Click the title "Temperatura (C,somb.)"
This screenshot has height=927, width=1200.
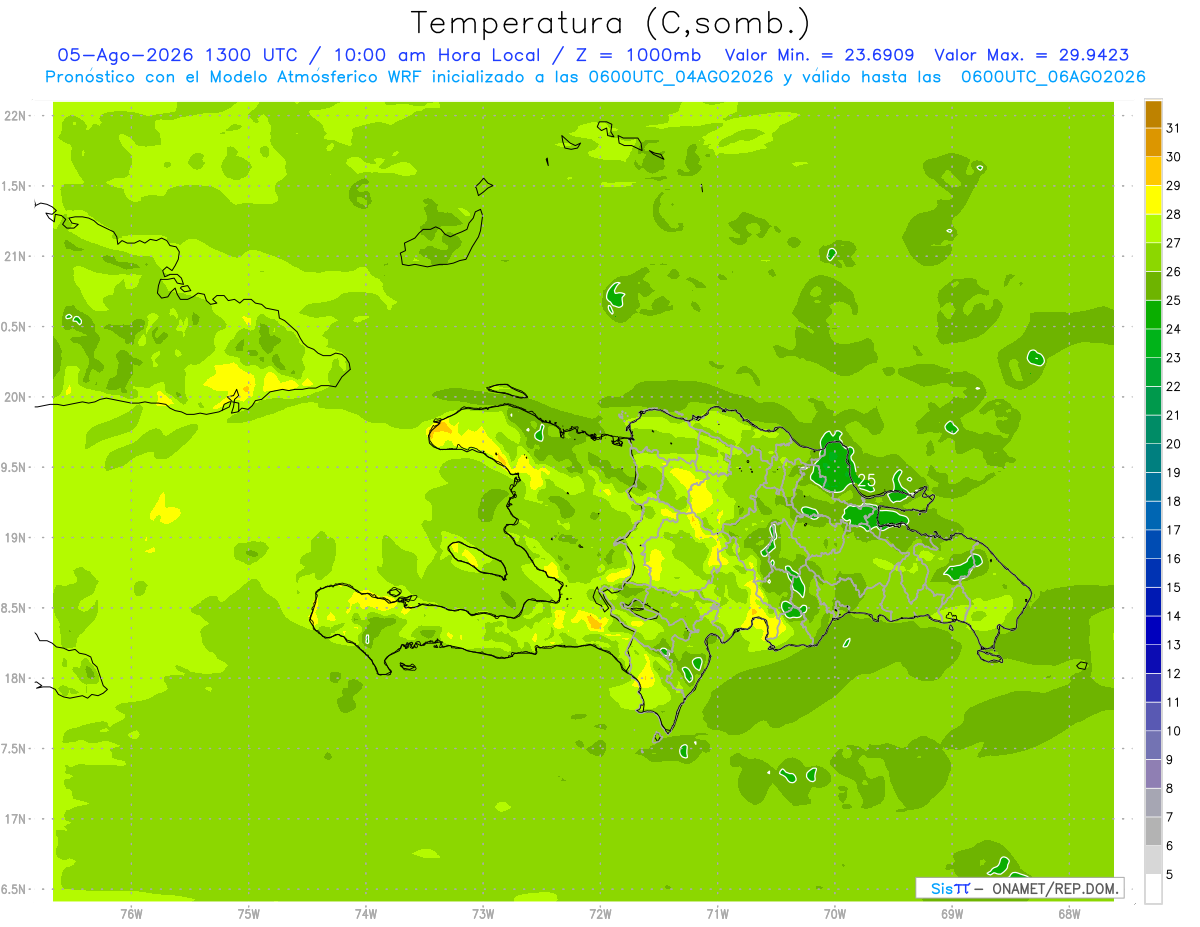[611, 23]
